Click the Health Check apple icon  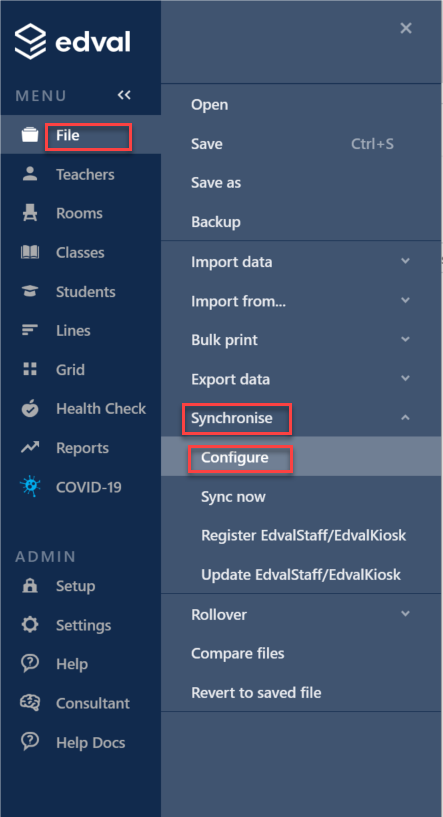(x=30, y=408)
